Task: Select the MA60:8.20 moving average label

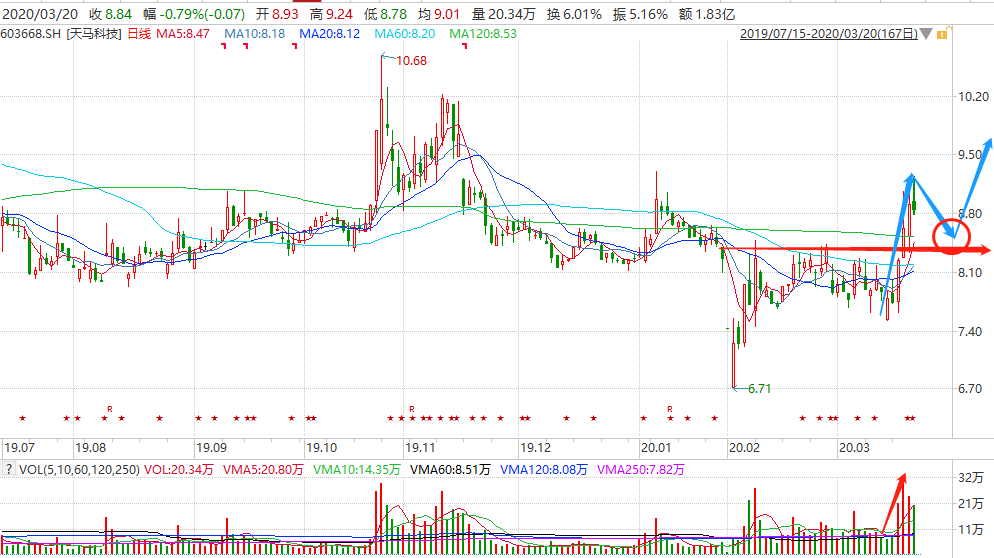Action: pos(408,34)
